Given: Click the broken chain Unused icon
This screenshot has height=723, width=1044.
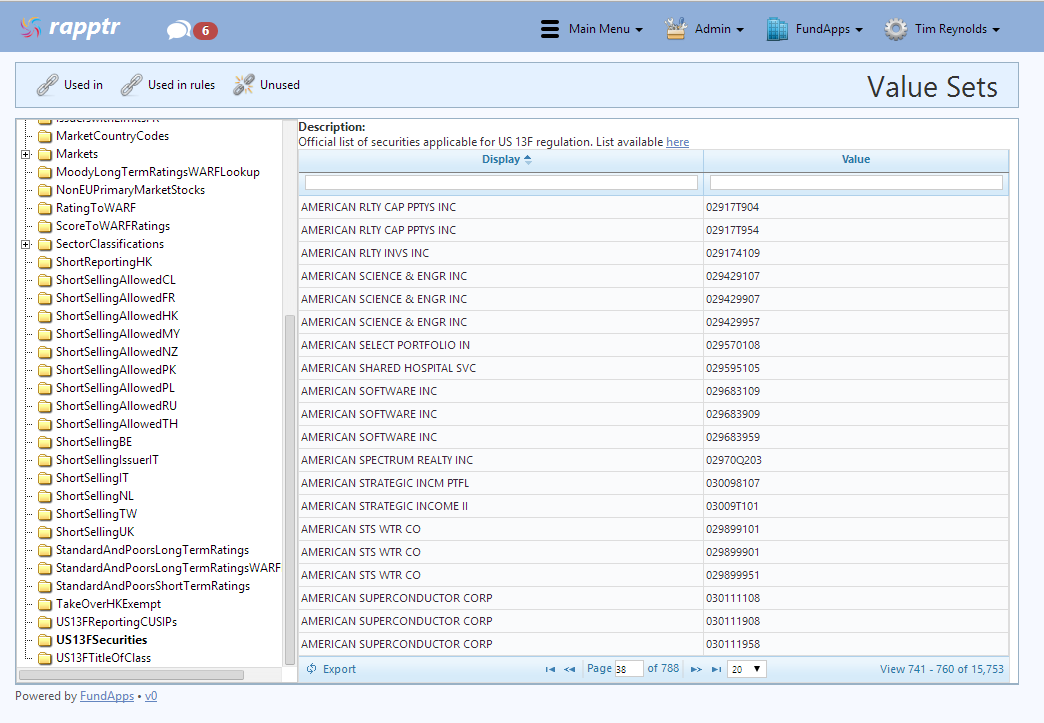Looking at the screenshot, I should coord(244,85).
